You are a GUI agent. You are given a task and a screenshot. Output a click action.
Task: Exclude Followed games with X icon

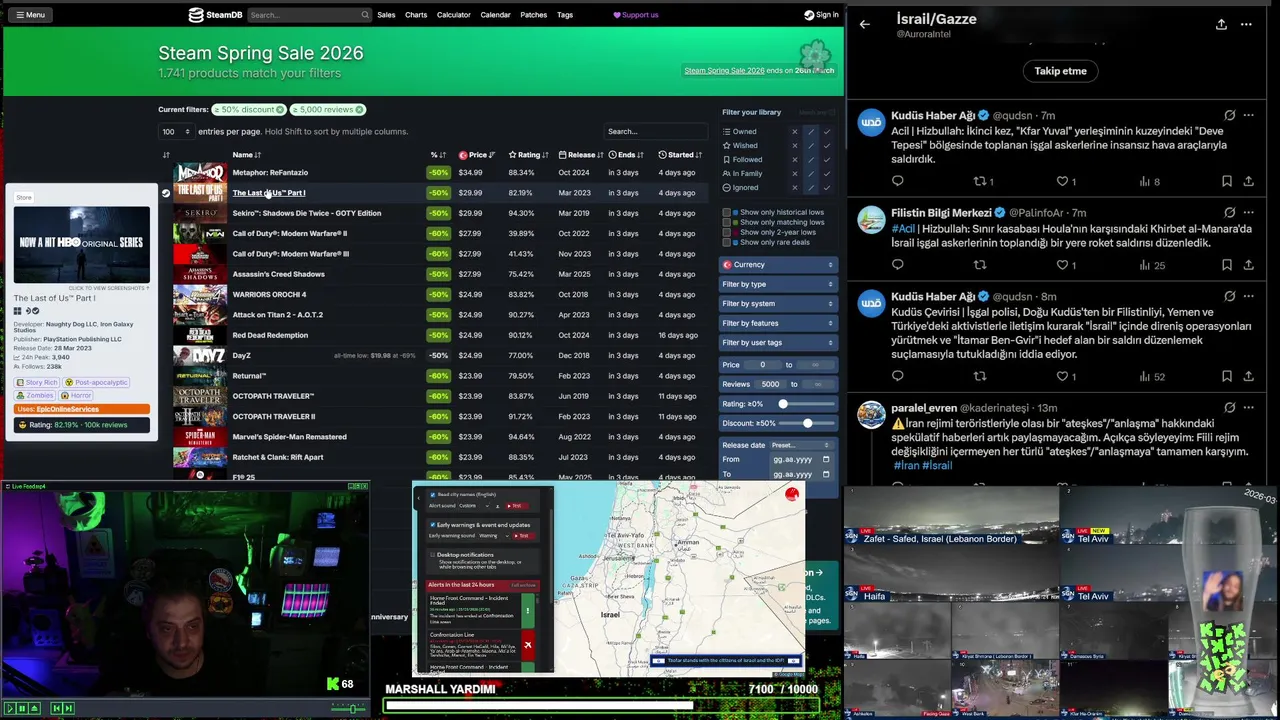(795, 160)
